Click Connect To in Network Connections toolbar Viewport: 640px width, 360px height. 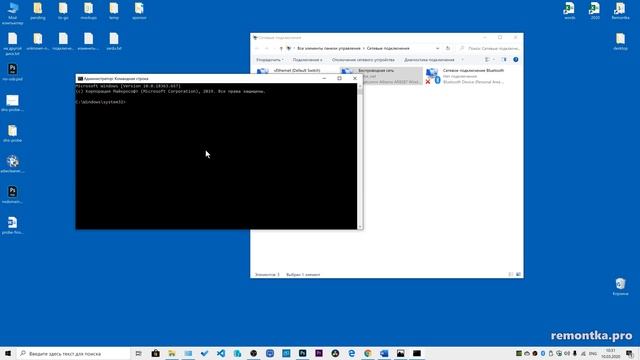307,60
